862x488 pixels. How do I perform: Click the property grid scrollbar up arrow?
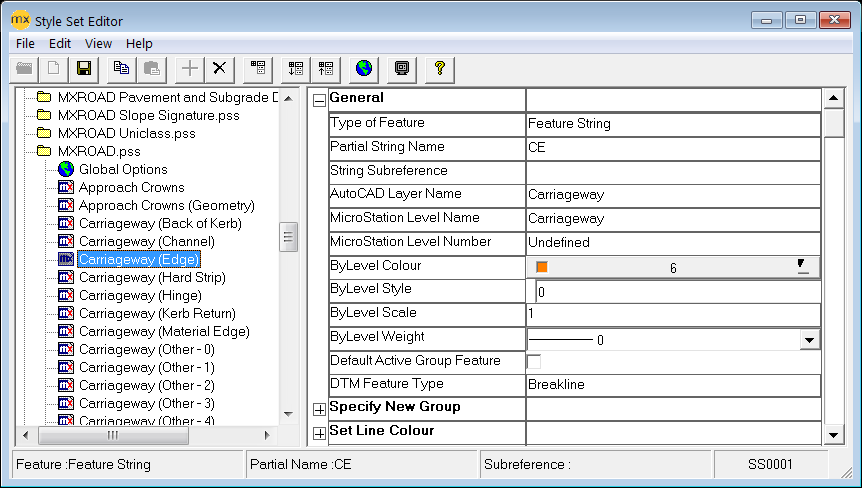click(833, 98)
